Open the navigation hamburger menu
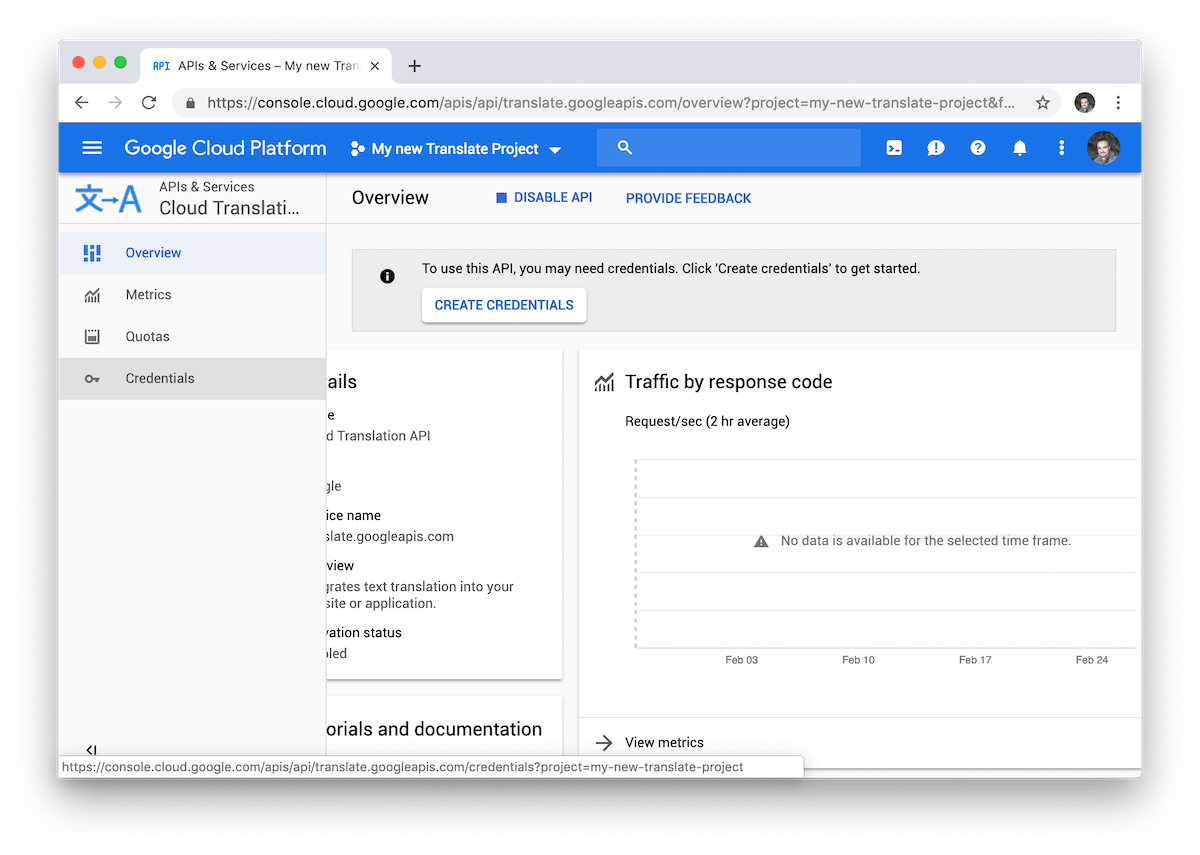The width and height of the screenshot is (1200, 855). [91, 147]
